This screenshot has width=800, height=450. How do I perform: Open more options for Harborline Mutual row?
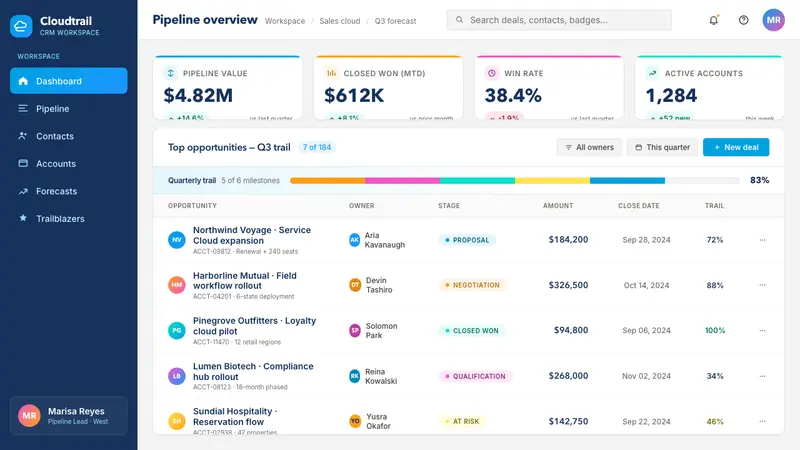(x=762, y=285)
